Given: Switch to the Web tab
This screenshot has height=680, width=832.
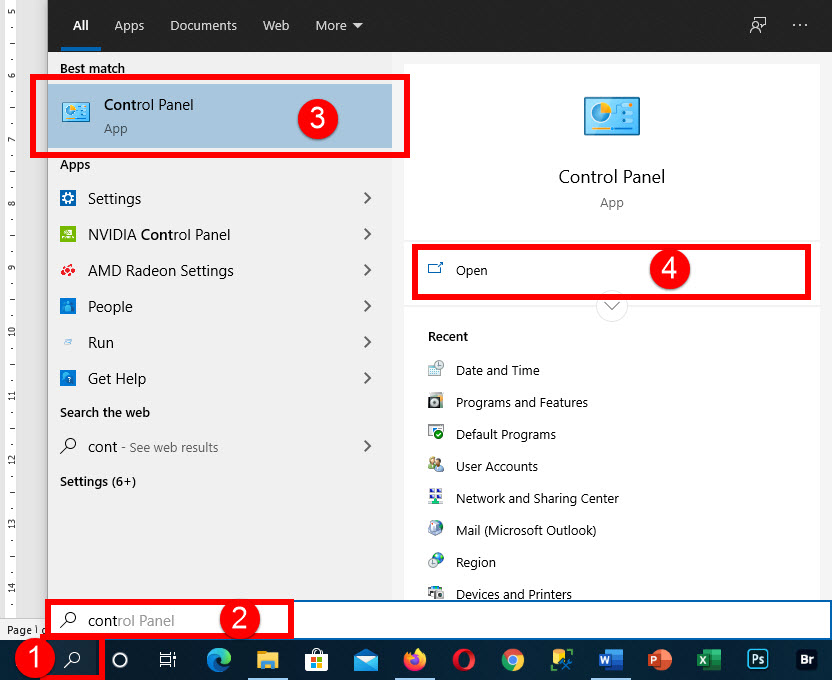Looking at the screenshot, I should pyautogui.click(x=276, y=25).
